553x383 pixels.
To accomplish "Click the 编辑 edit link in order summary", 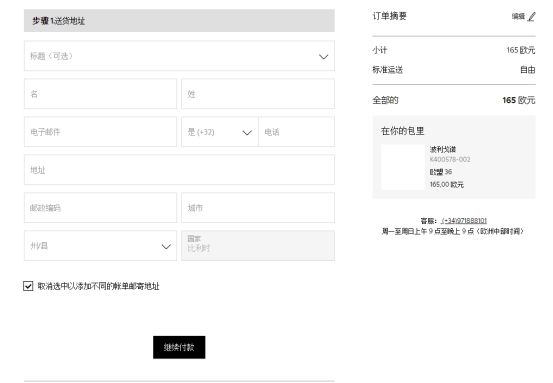I will (518, 17).
